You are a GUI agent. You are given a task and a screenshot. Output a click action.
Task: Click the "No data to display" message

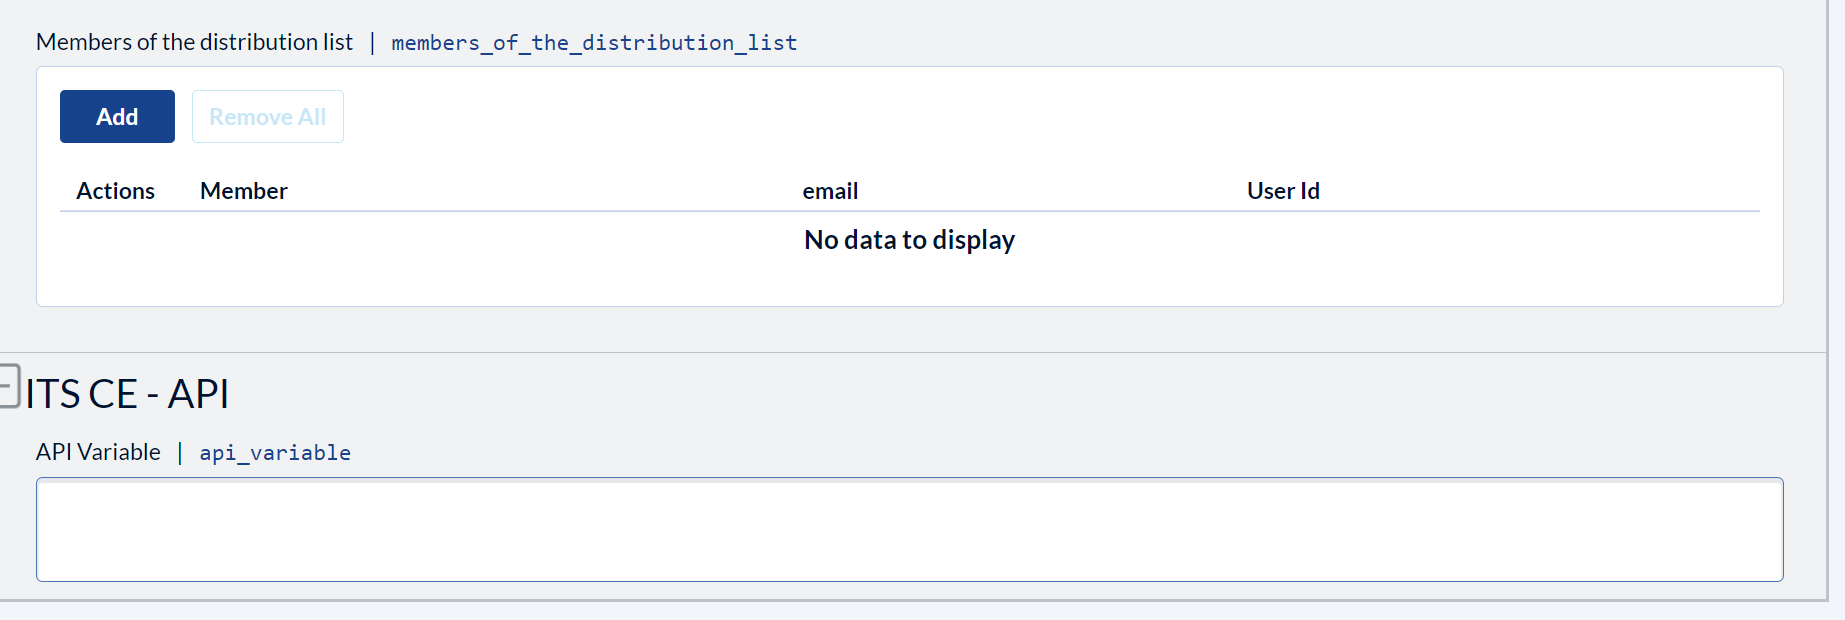pyautogui.click(x=909, y=240)
